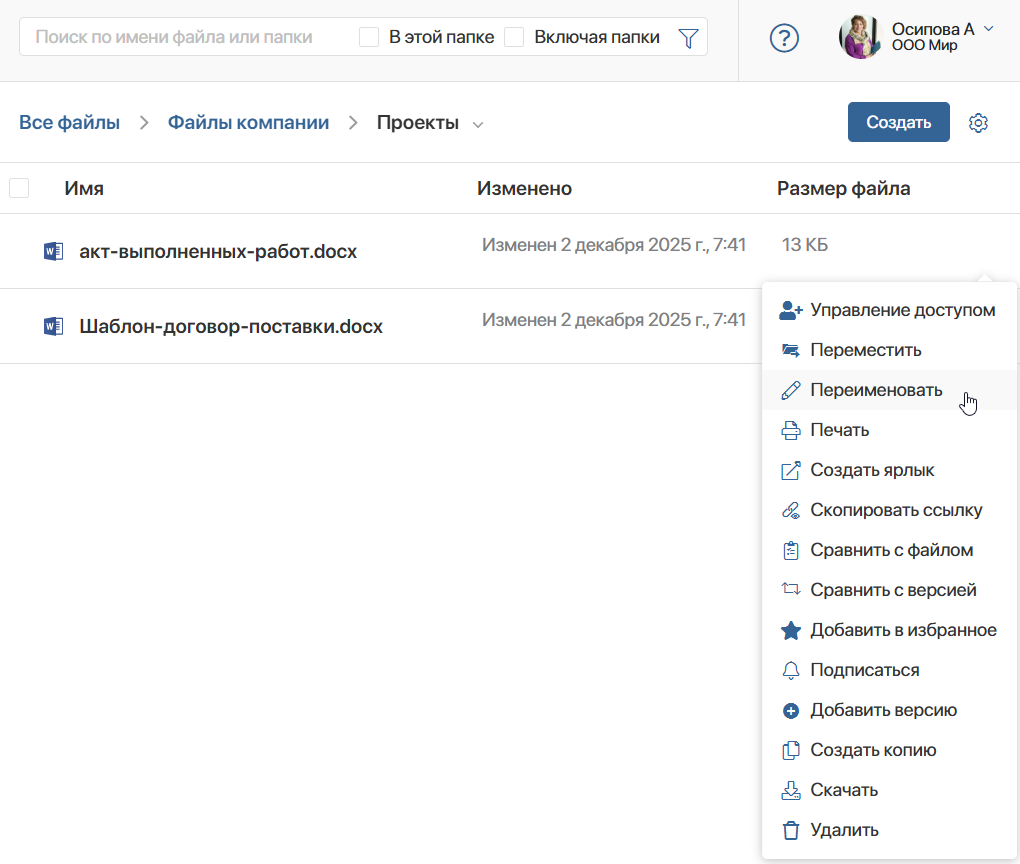
Task: Click the printer icon next to Печать
Action: (x=790, y=430)
